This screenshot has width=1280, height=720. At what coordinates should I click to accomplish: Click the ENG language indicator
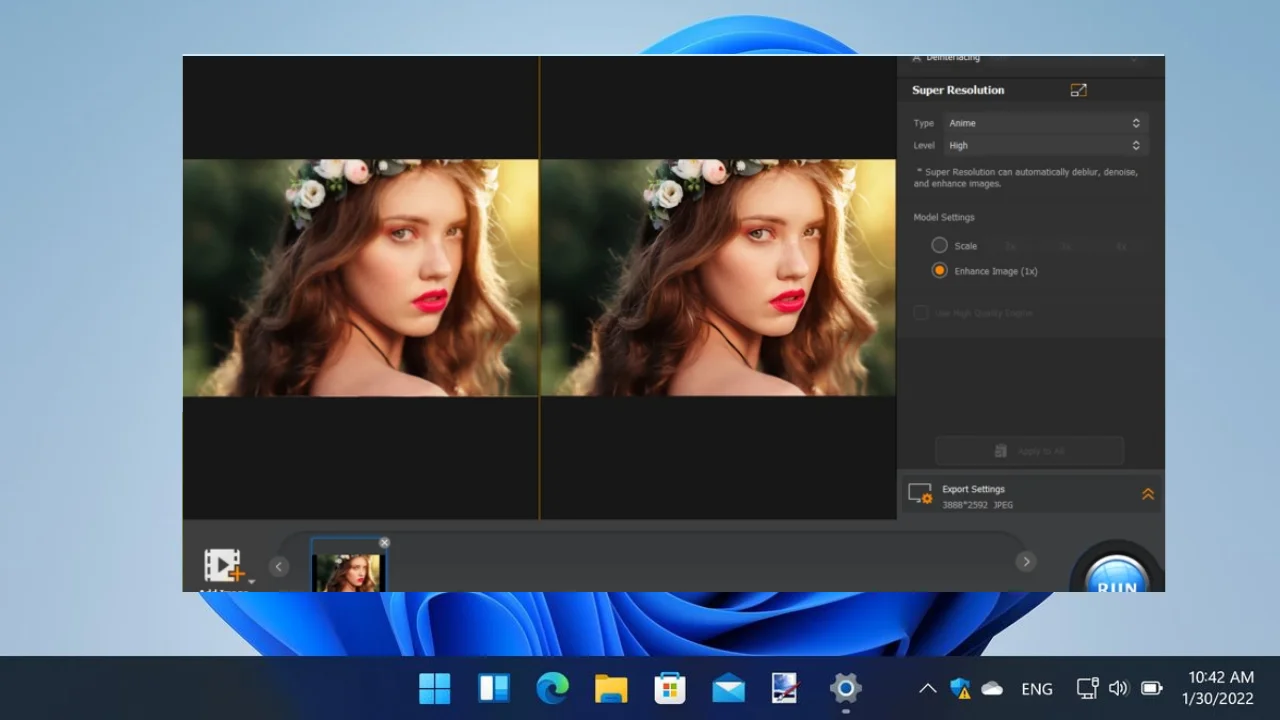1037,689
